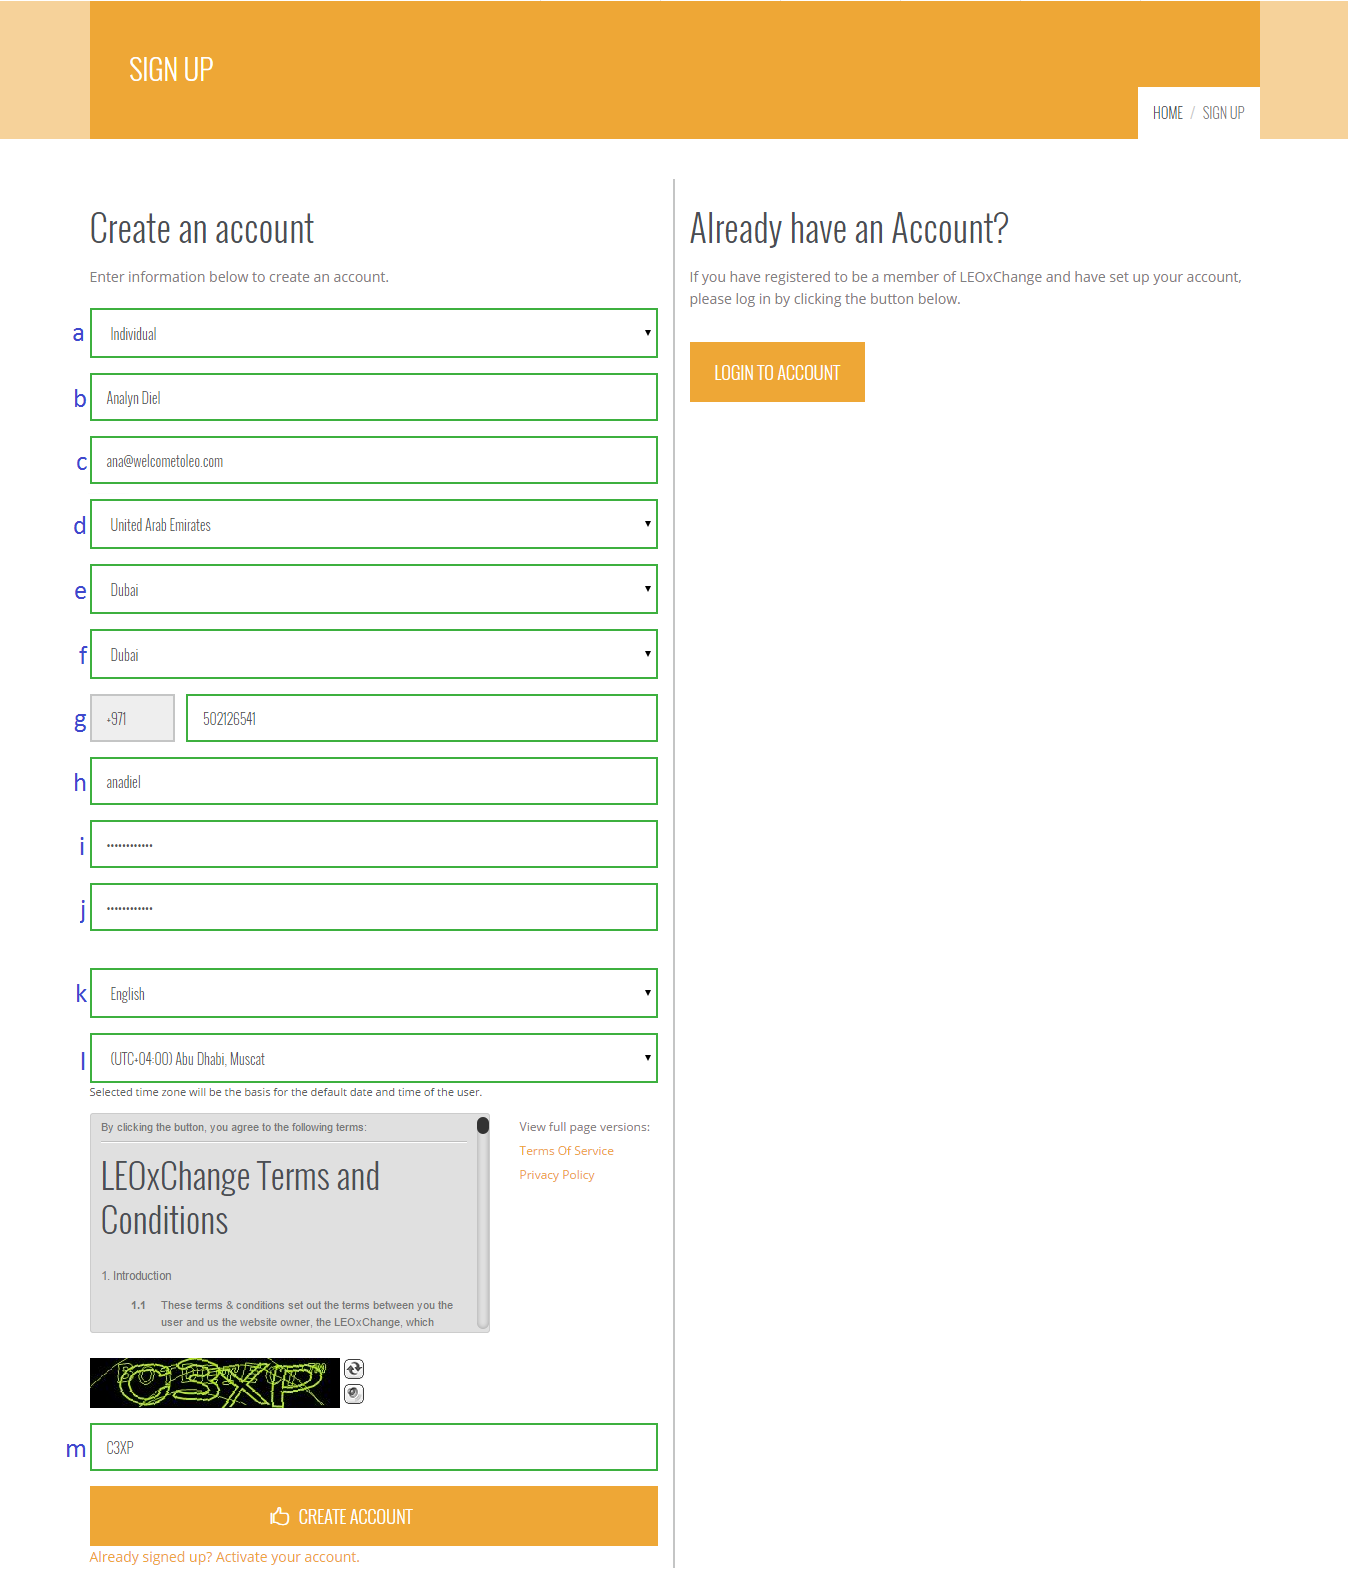The width and height of the screenshot is (1348, 1579).
Task: Click the HOME breadcrumb link
Action: point(1167,113)
